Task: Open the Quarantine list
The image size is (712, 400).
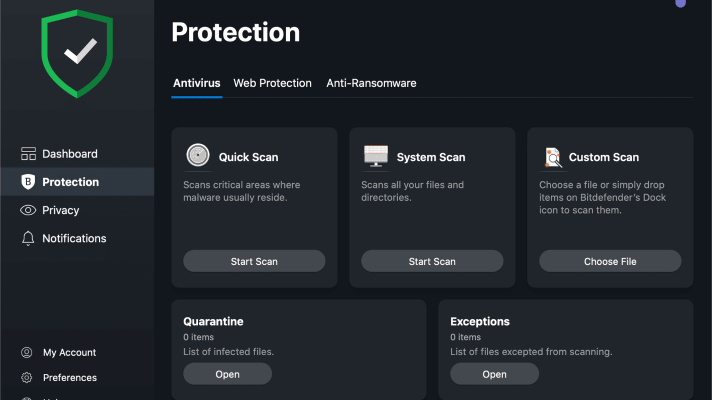Action: [227, 374]
